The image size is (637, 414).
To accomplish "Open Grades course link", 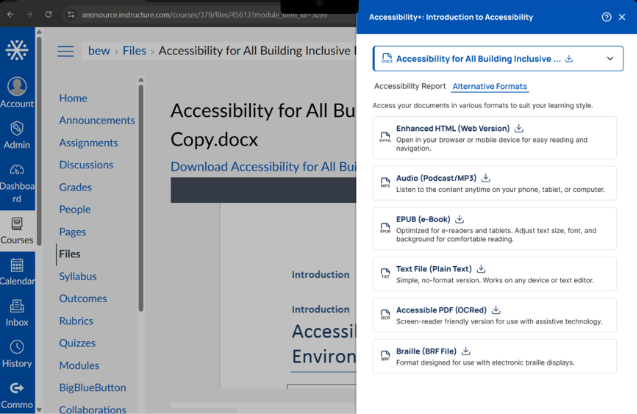I will 75,187.
